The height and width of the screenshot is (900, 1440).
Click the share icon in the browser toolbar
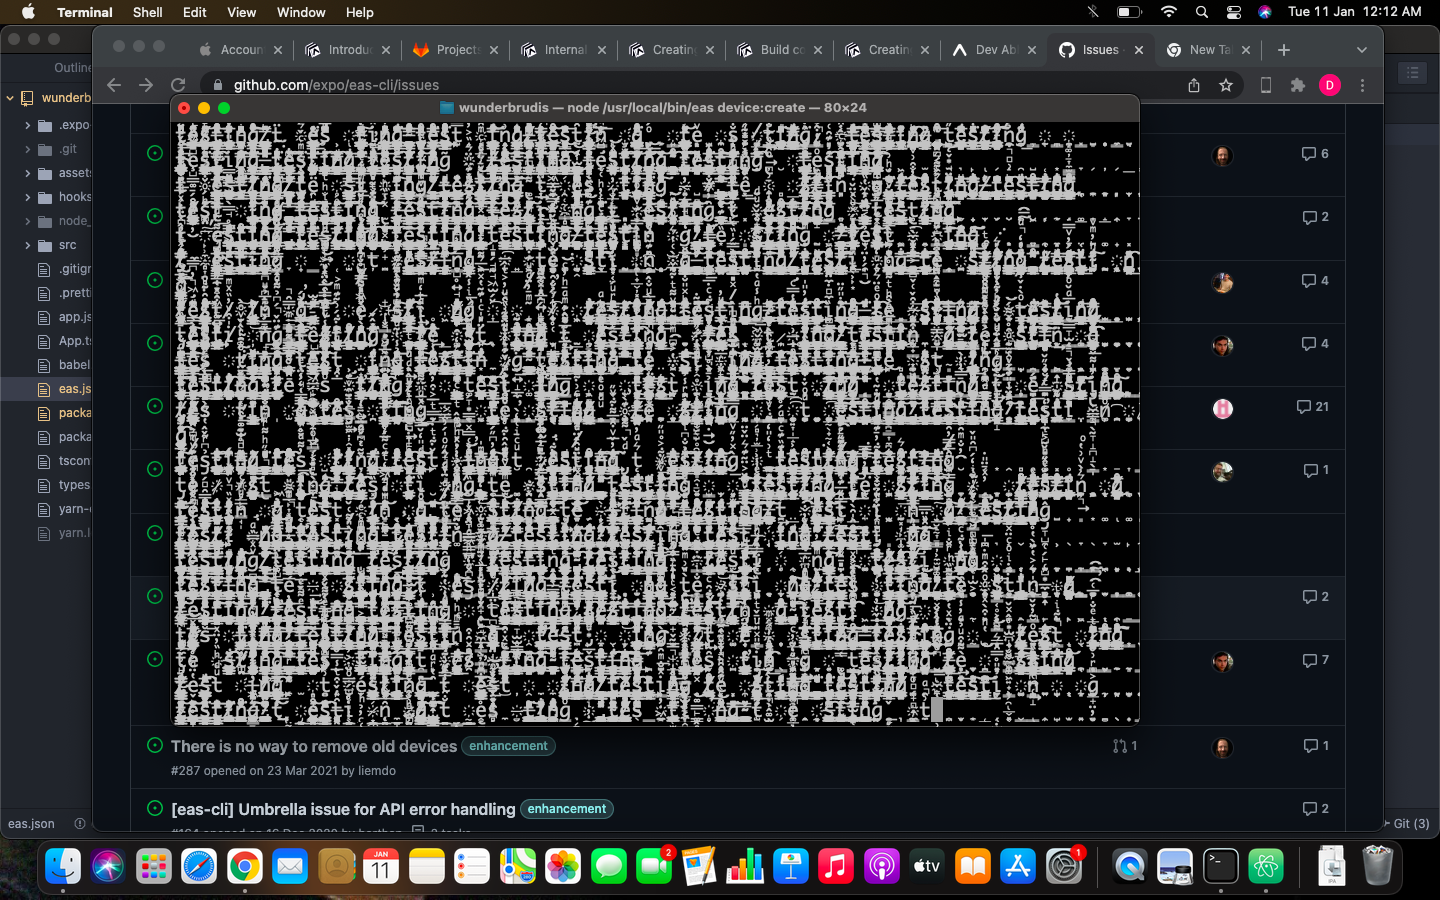point(1193,85)
